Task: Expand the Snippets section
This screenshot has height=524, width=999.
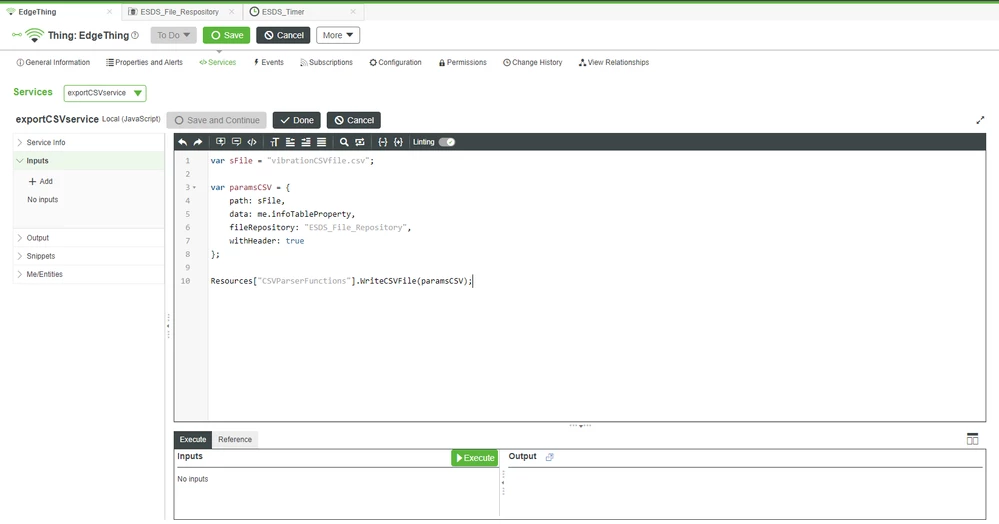Action: pyautogui.click(x=89, y=256)
